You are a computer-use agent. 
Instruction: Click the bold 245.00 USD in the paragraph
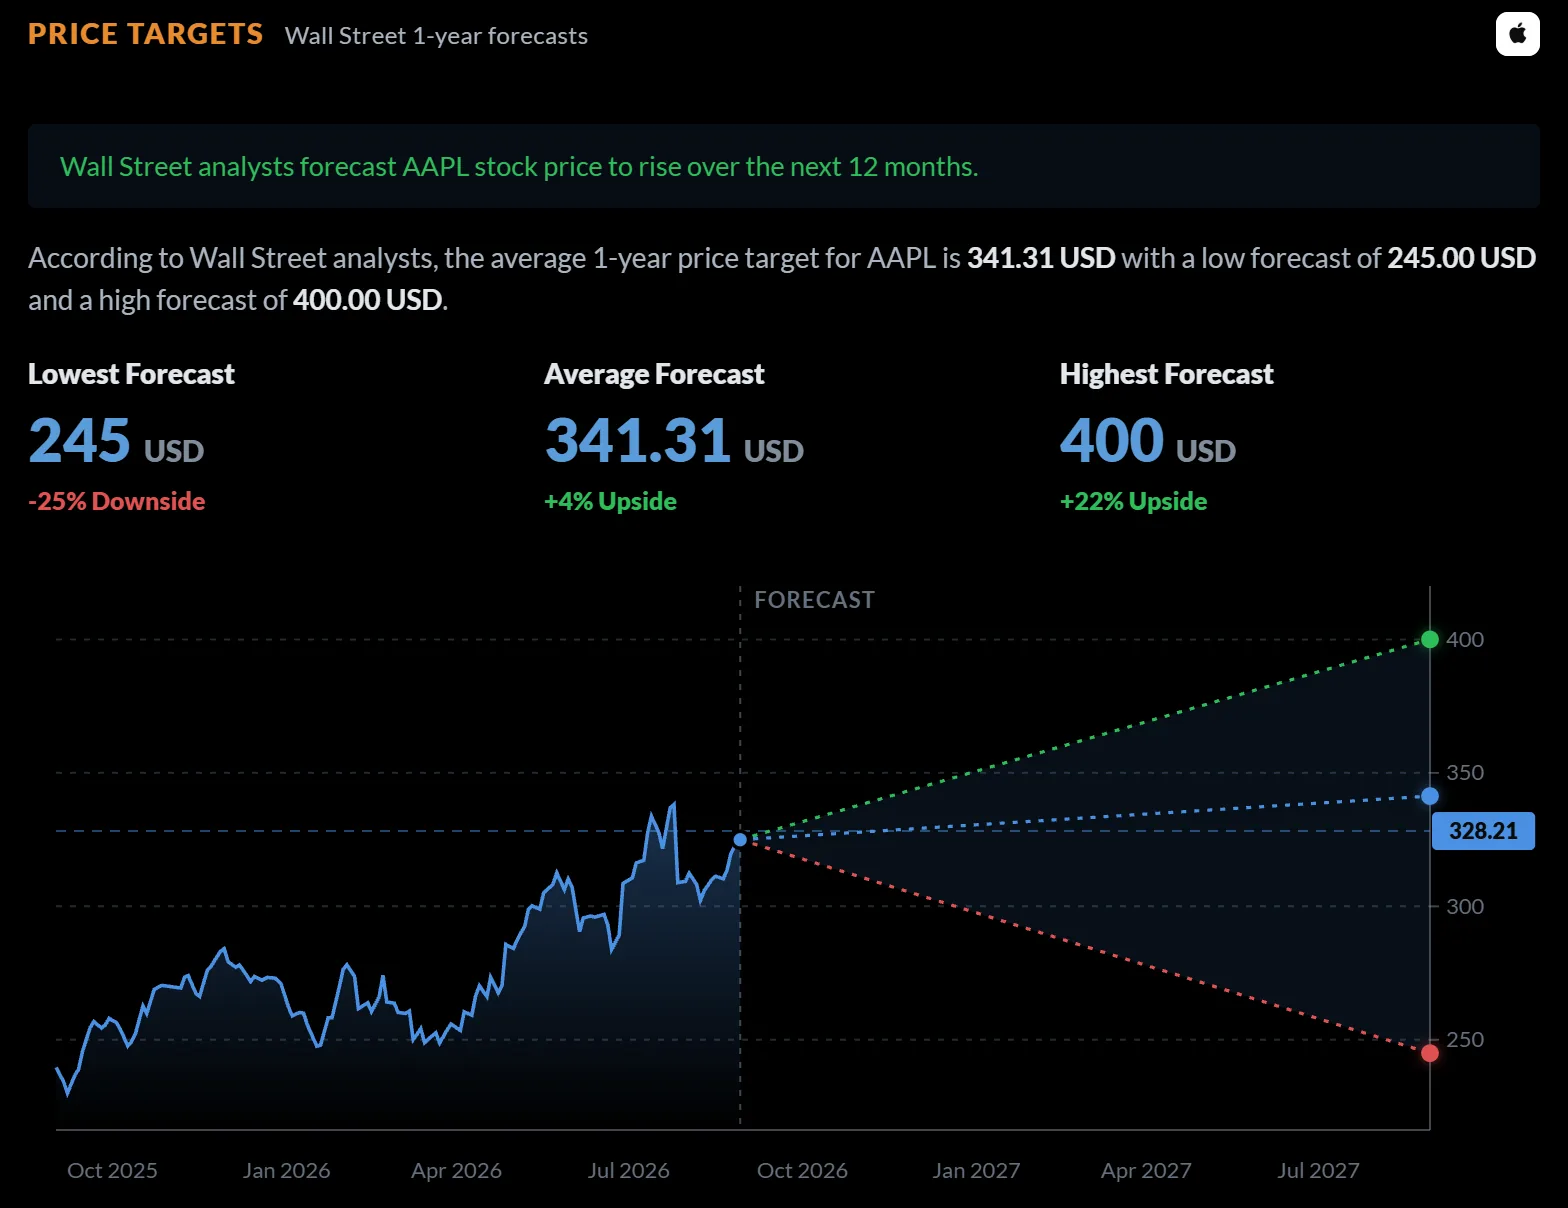coord(1461,258)
